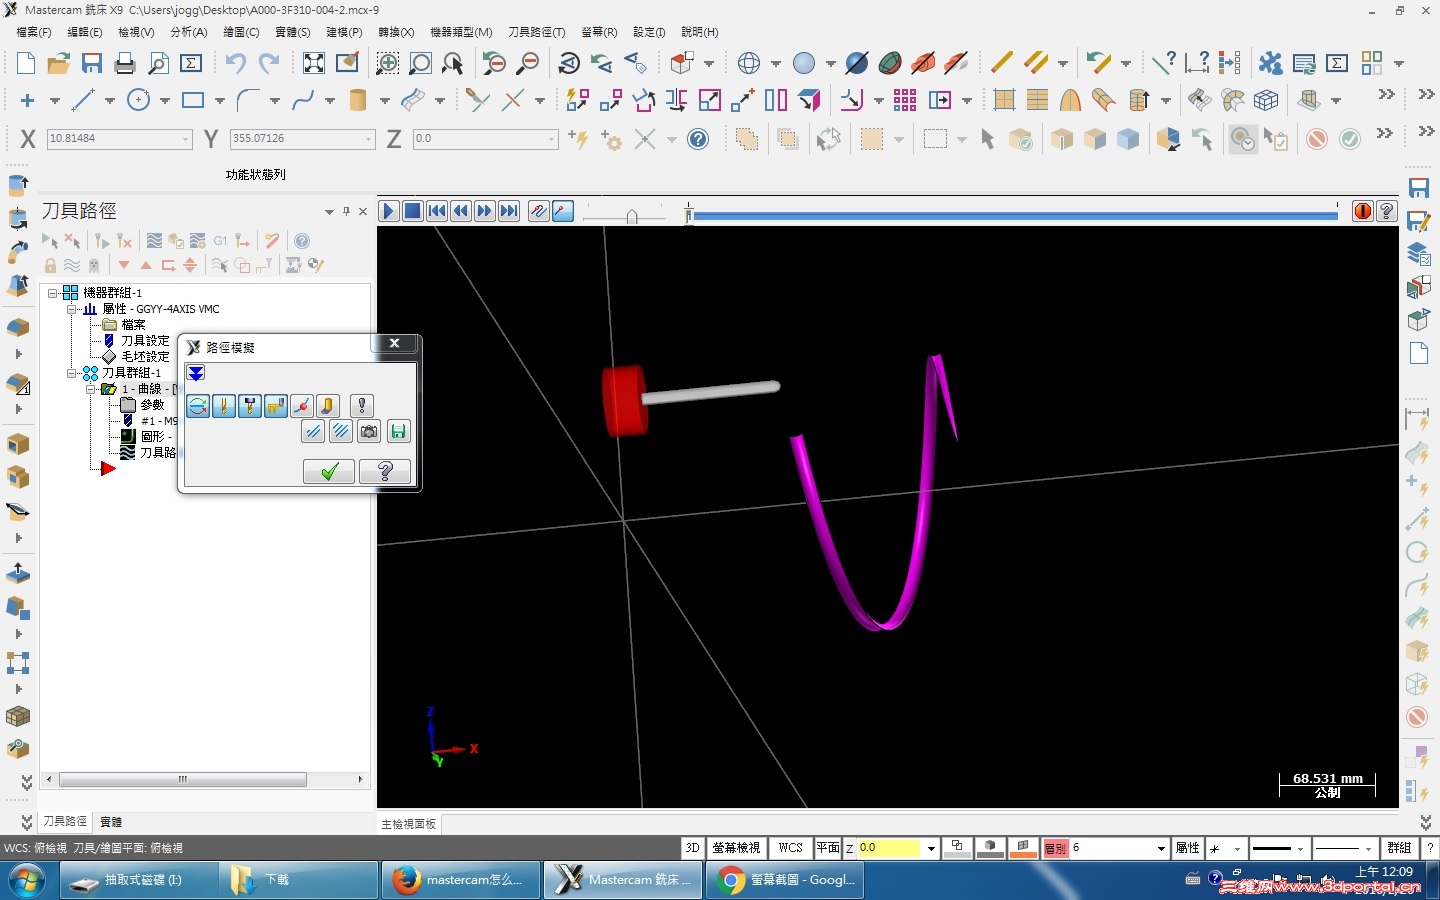Click the lock operations icon
The height and width of the screenshot is (900, 1440).
50,265
